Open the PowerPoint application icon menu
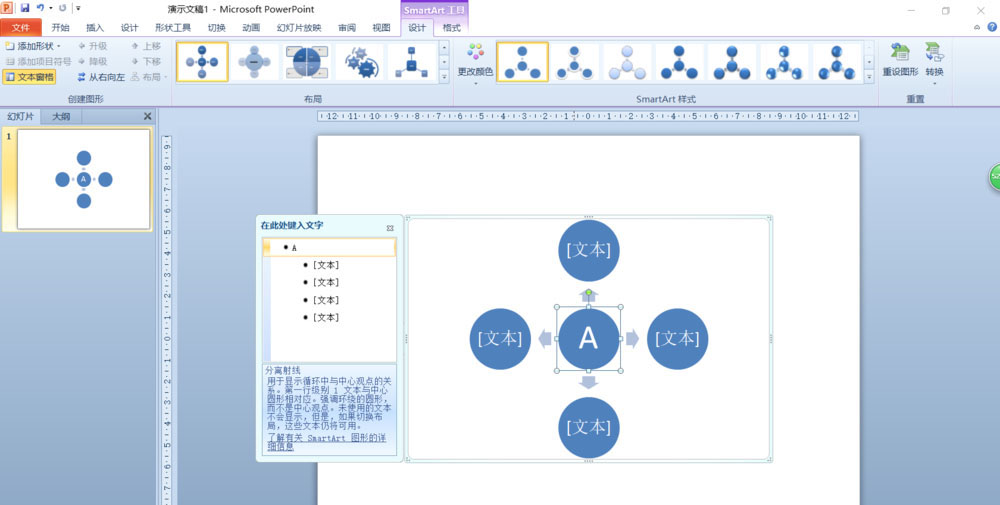The width and height of the screenshot is (1000, 505). pos(8,8)
